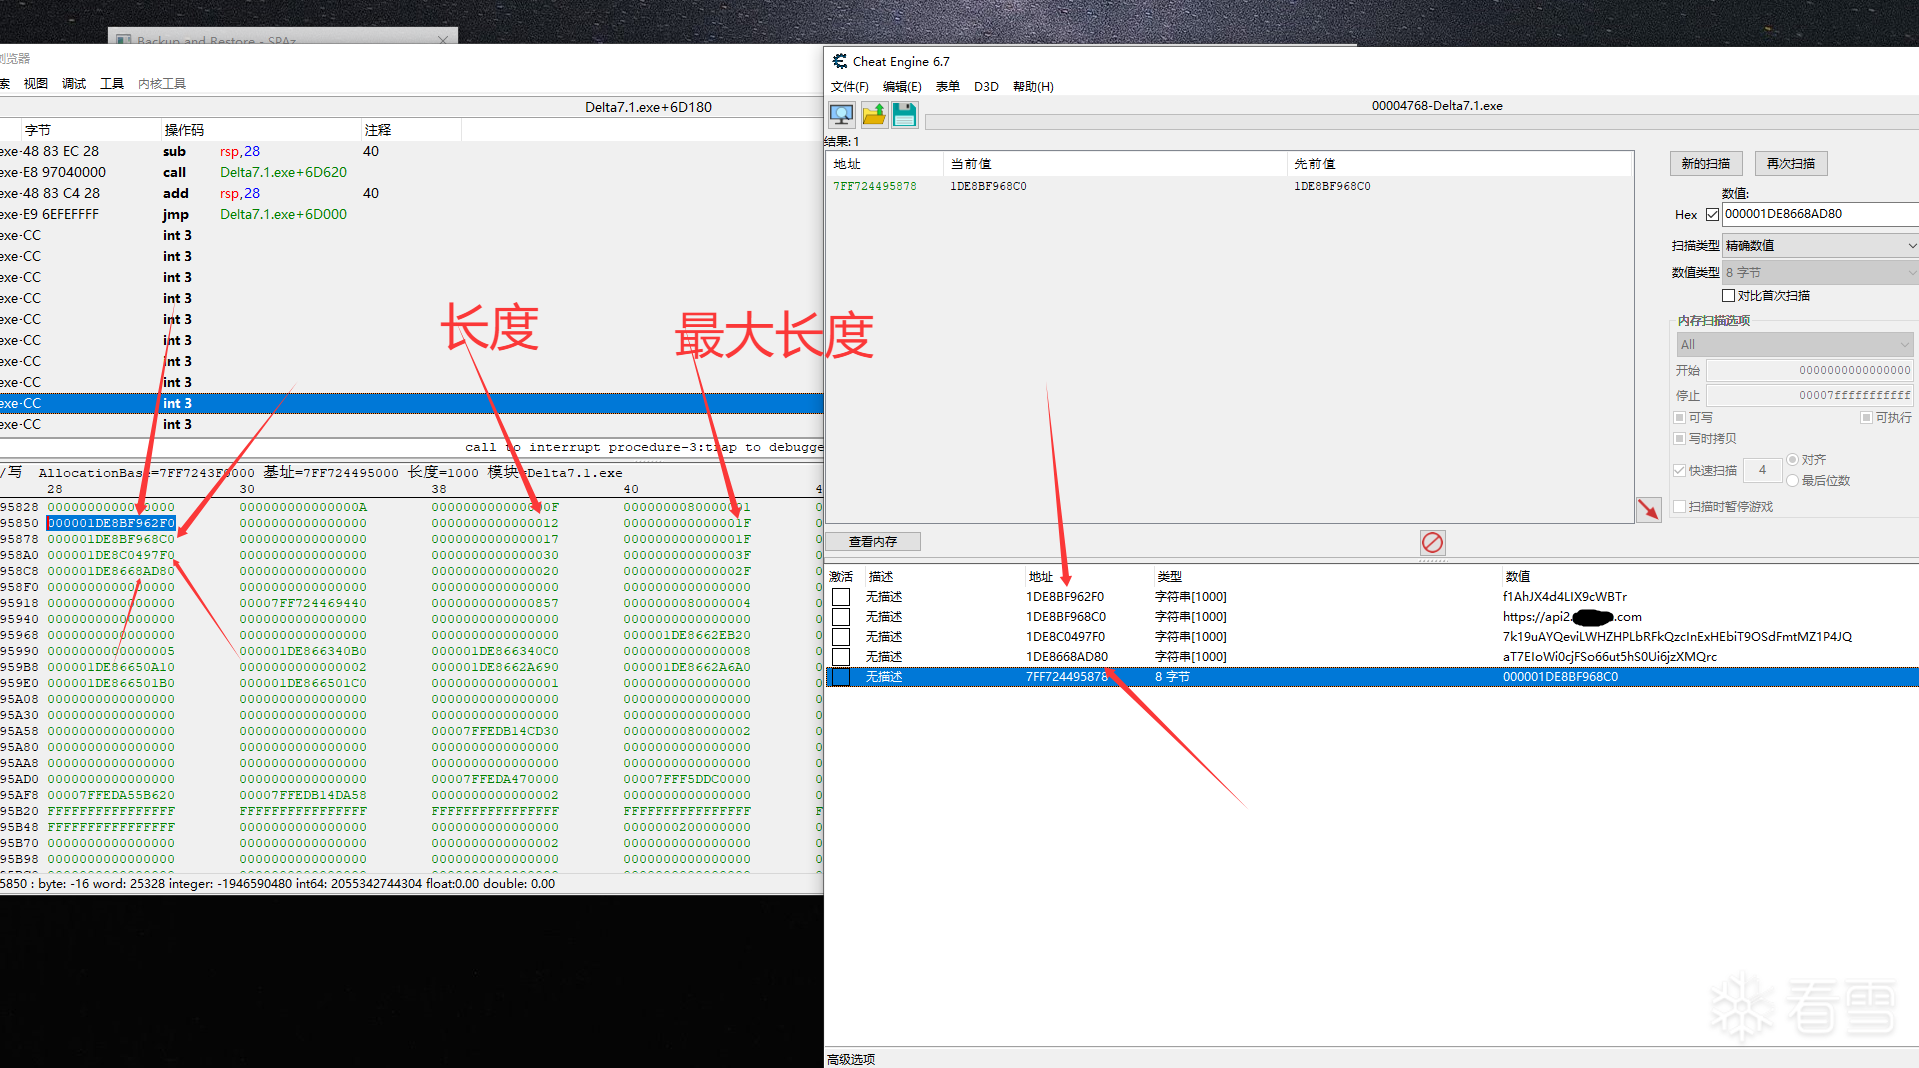The width and height of the screenshot is (1919, 1068).
Task: Open the 数值类型 8 字节 dropdown
Action: coord(1820,272)
